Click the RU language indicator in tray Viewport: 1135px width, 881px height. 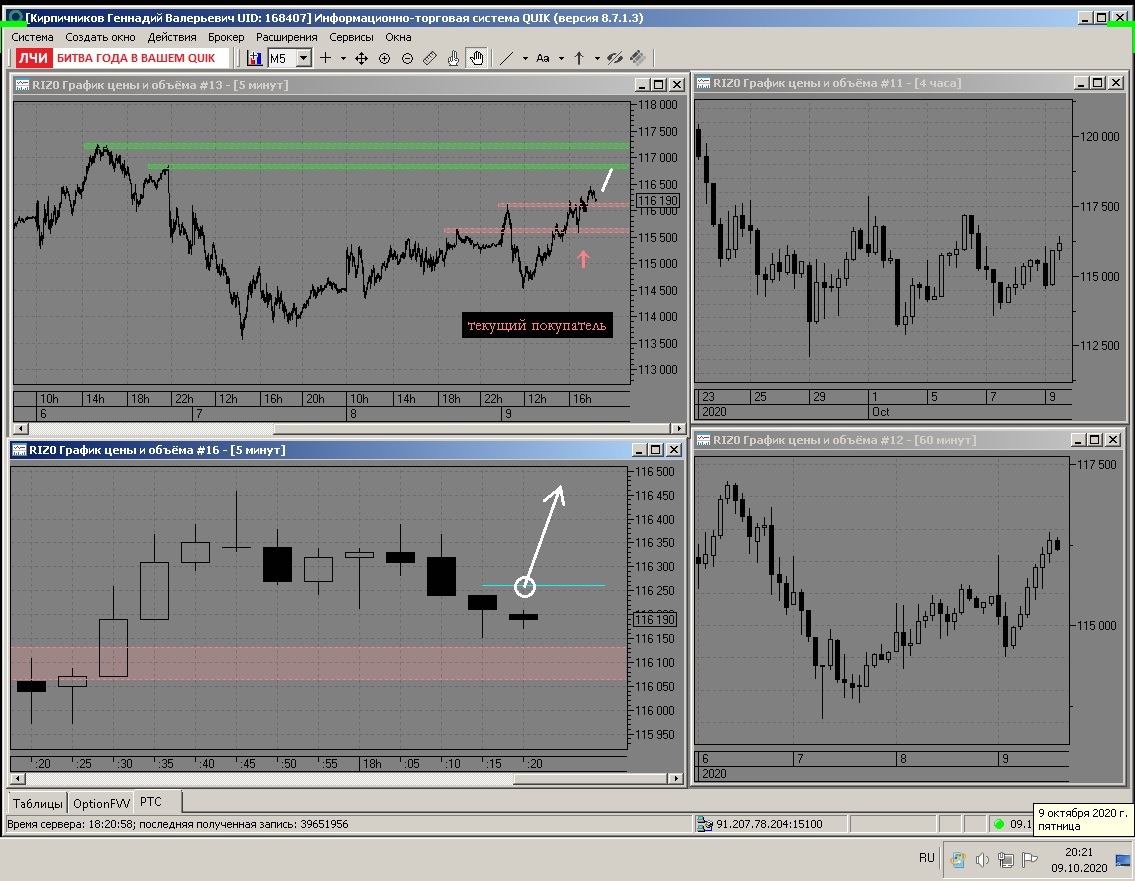pyautogui.click(x=927, y=858)
